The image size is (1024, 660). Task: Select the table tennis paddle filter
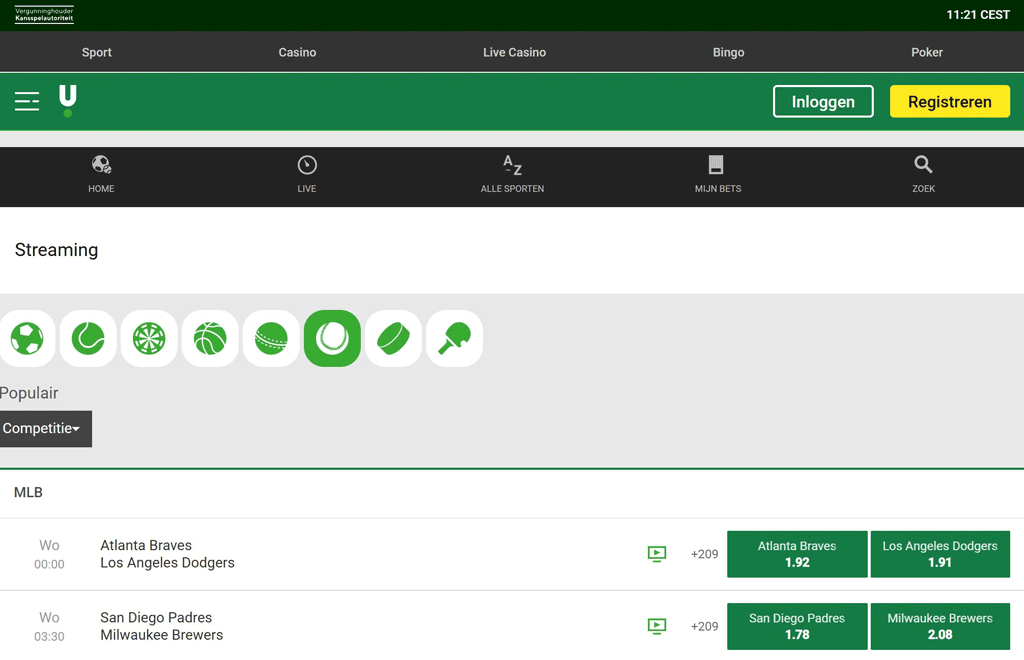(455, 338)
